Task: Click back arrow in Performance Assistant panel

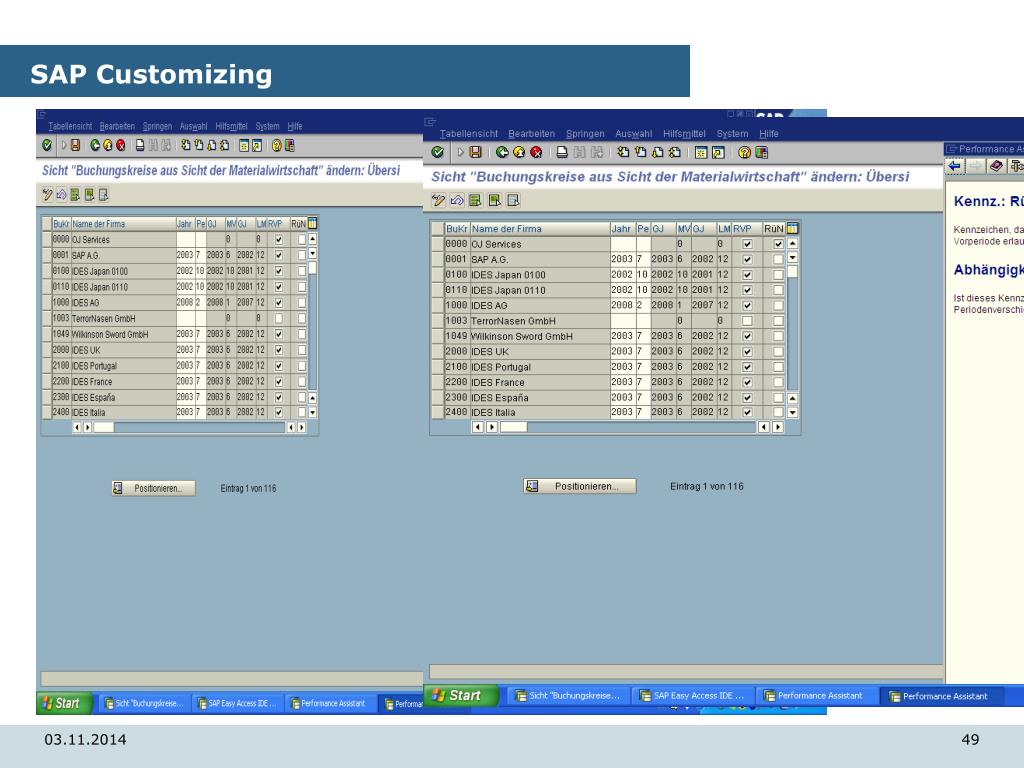Action: point(955,166)
